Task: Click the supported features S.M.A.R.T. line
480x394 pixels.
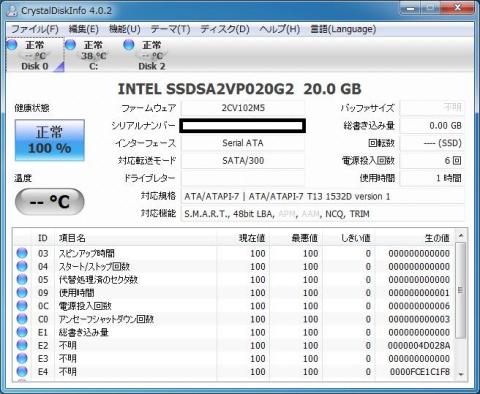Action: pos(323,214)
